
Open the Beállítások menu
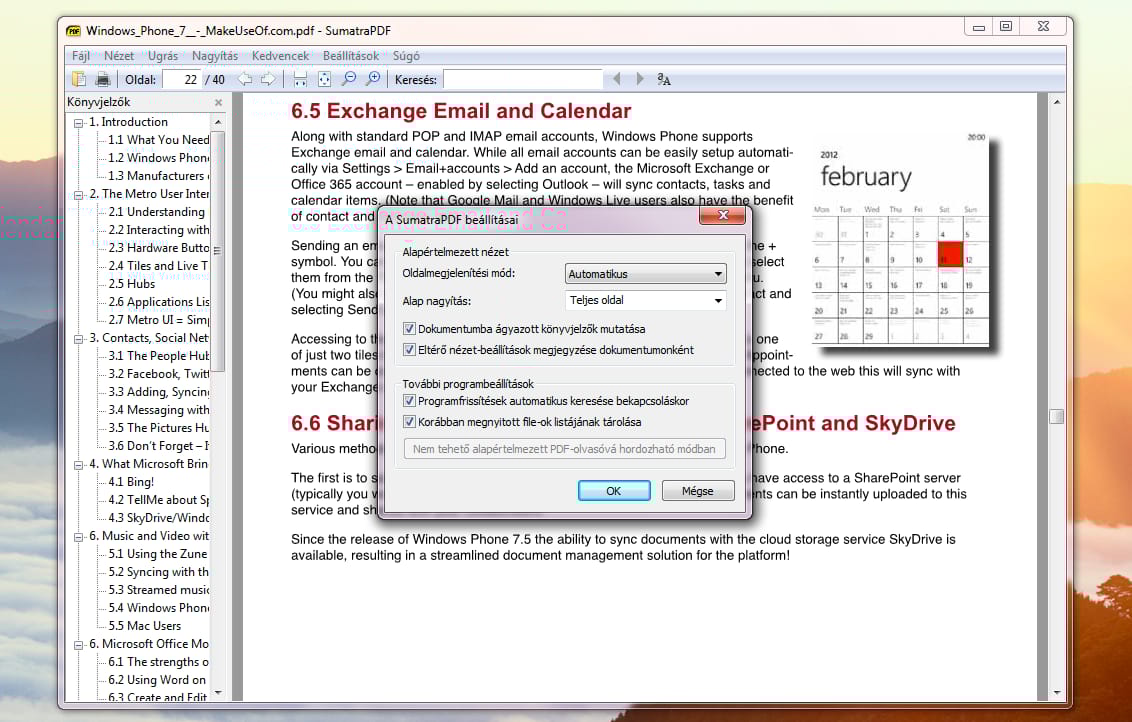[351, 56]
